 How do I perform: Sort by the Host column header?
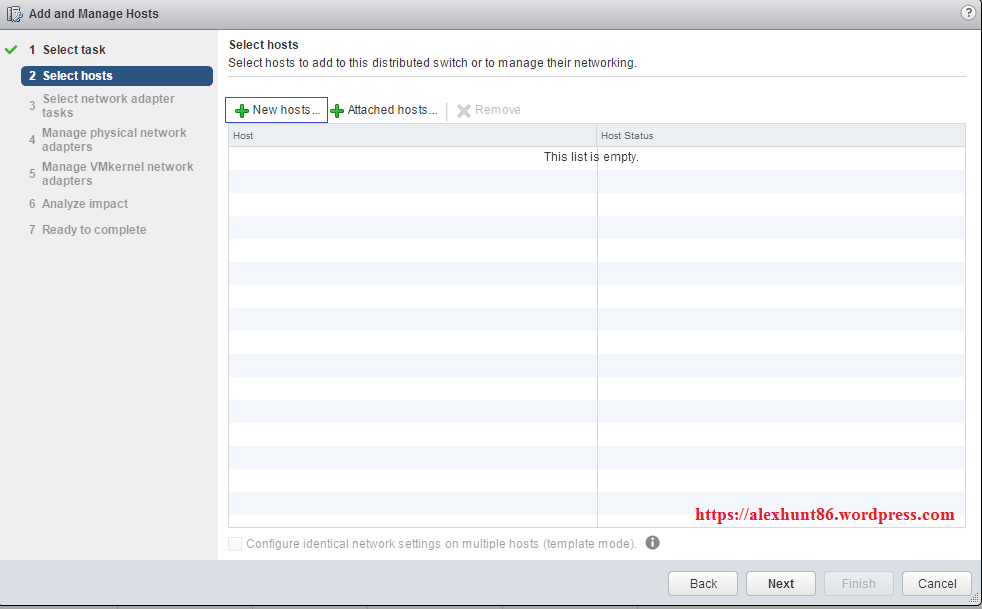(x=412, y=135)
